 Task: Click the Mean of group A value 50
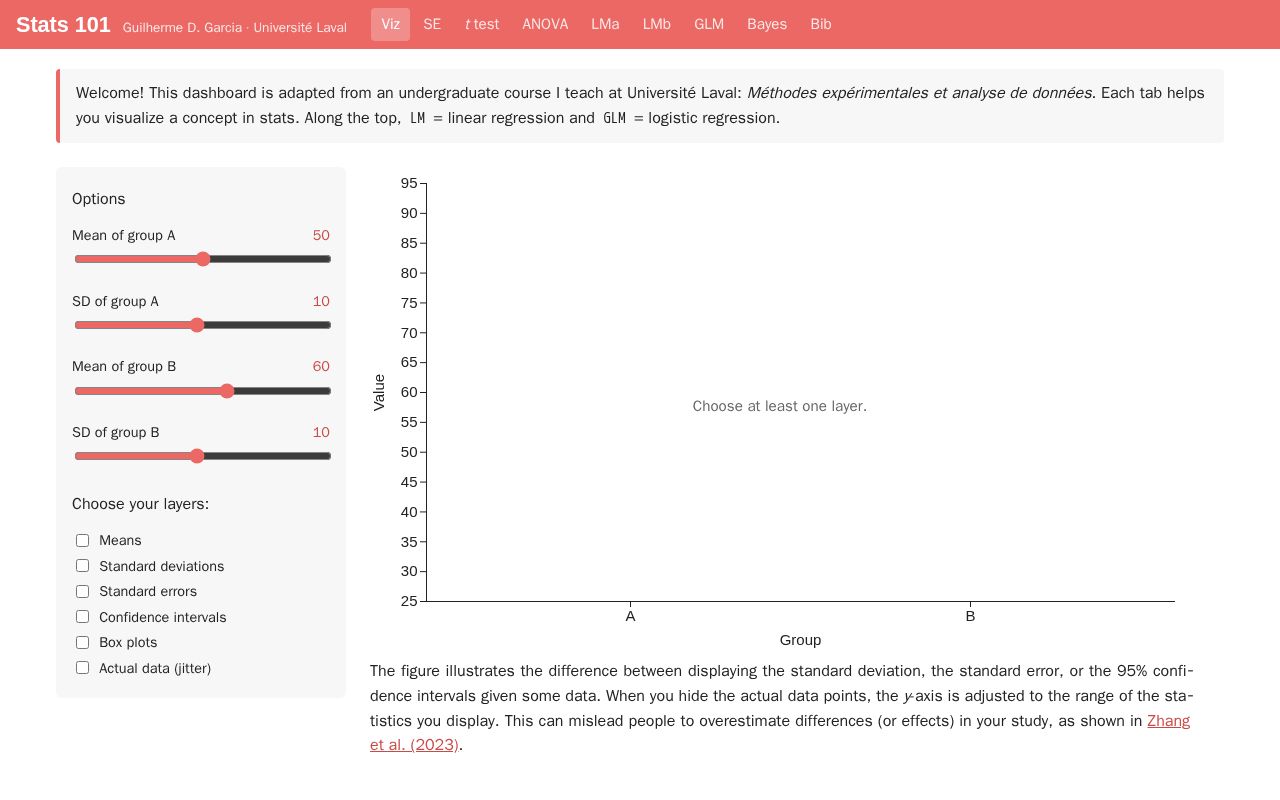click(321, 235)
